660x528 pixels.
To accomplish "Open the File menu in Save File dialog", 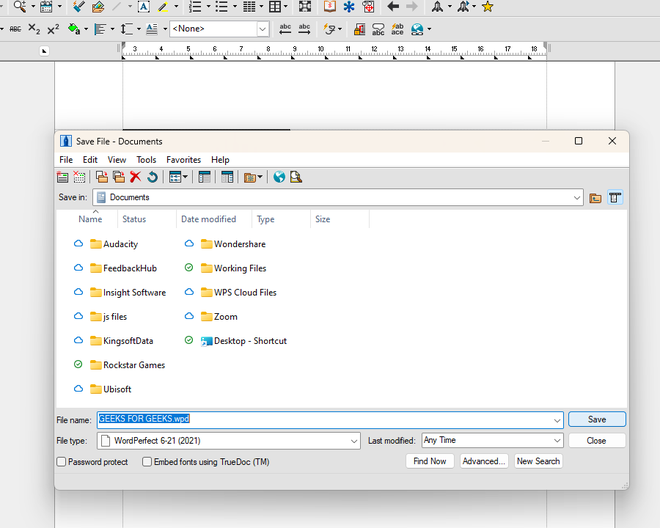I will tap(66, 160).
